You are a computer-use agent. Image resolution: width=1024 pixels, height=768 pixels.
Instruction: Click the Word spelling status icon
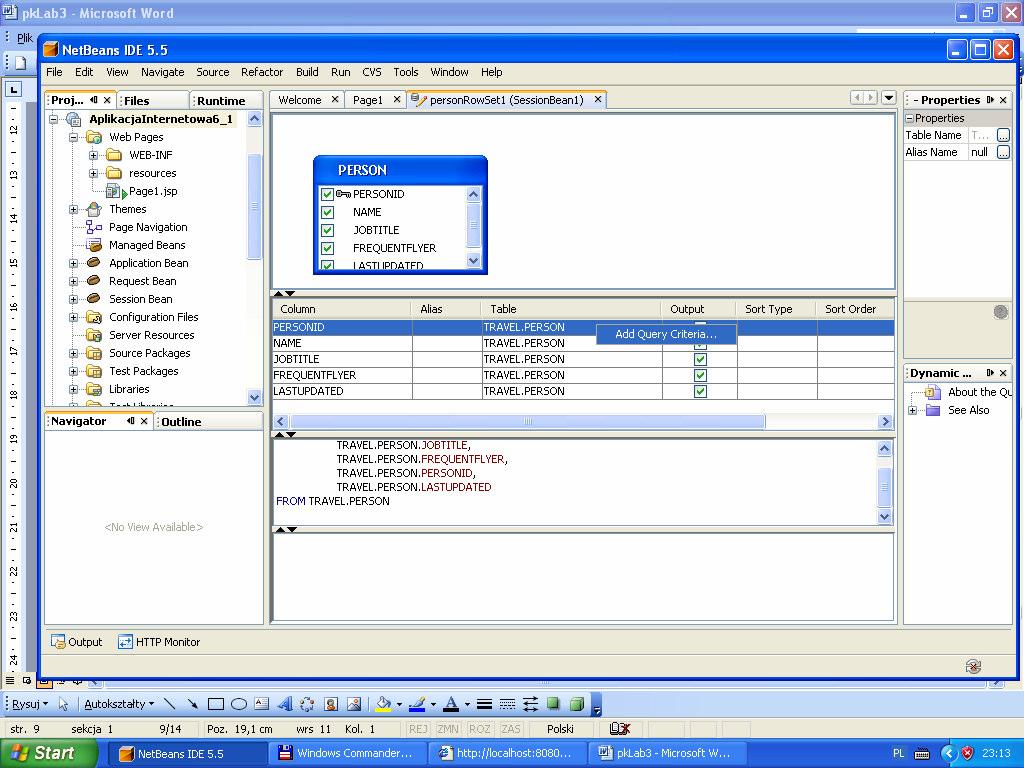619,729
